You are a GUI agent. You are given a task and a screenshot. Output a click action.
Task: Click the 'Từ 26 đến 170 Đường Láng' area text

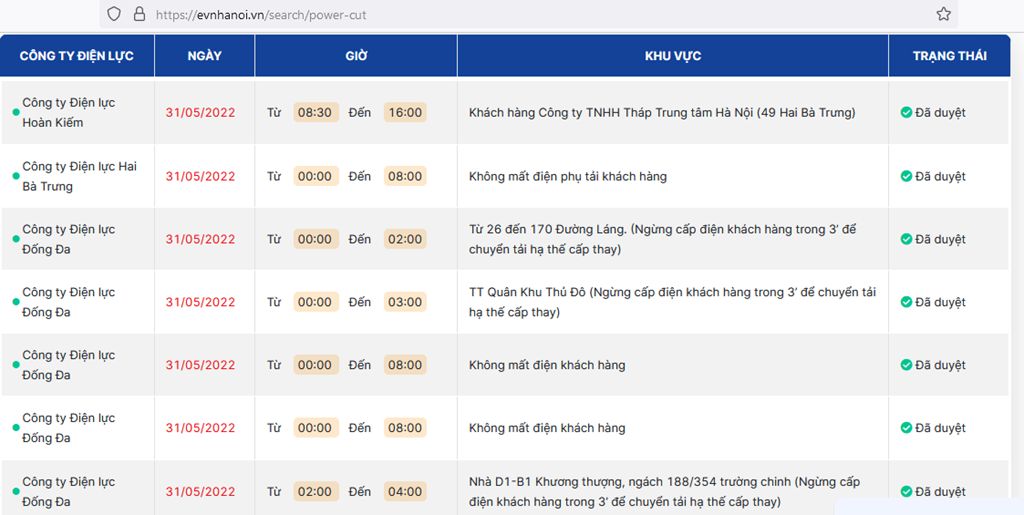pyautogui.click(x=662, y=240)
